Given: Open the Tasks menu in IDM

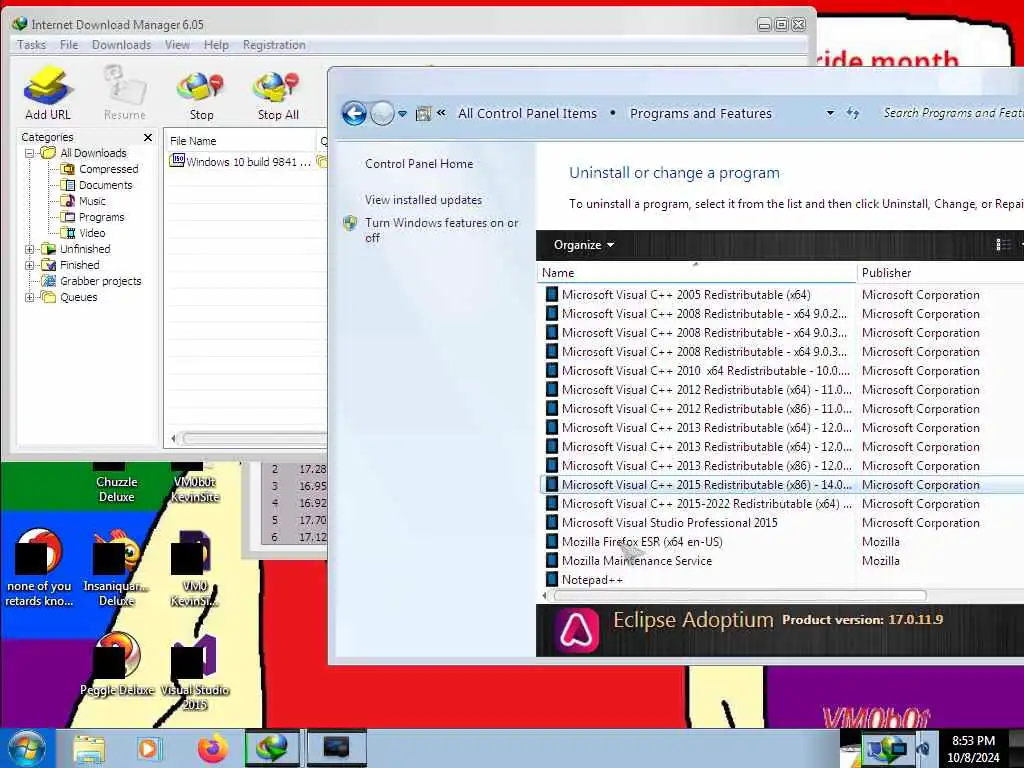Looking at the screenshot, I should (31, 45).
